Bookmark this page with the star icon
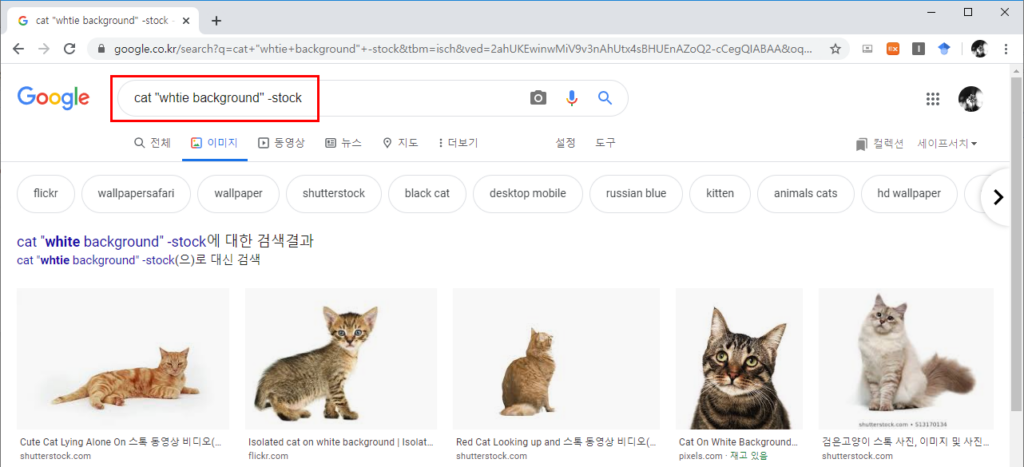This screenshot has height=467, width=1024. (835, 49)
